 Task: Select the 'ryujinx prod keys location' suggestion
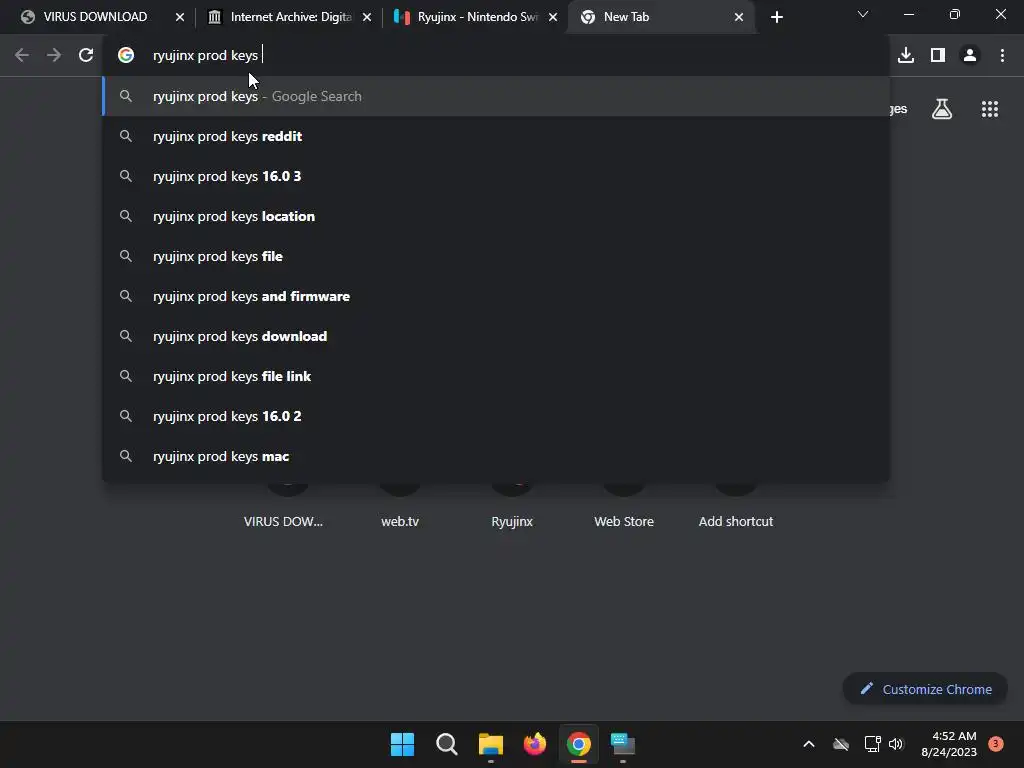496,216
